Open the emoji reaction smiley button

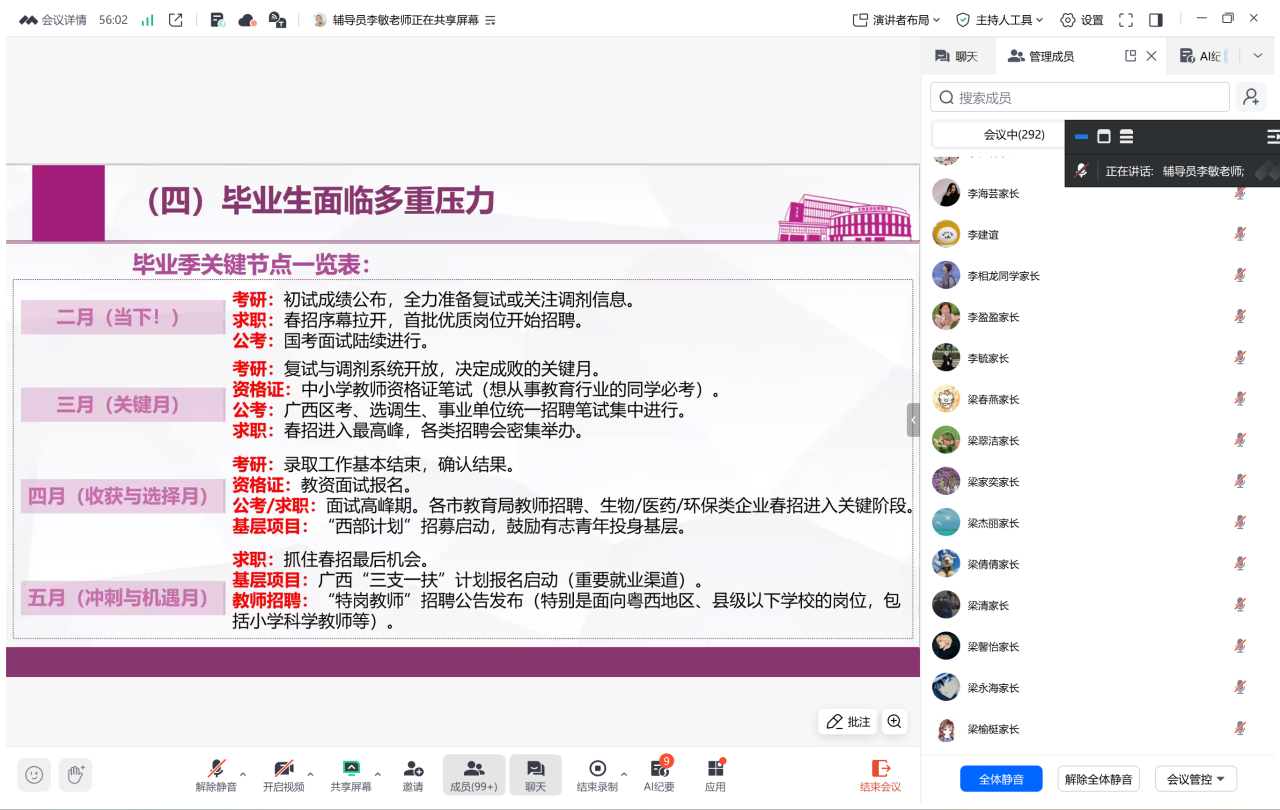click(x=34, y=774)
